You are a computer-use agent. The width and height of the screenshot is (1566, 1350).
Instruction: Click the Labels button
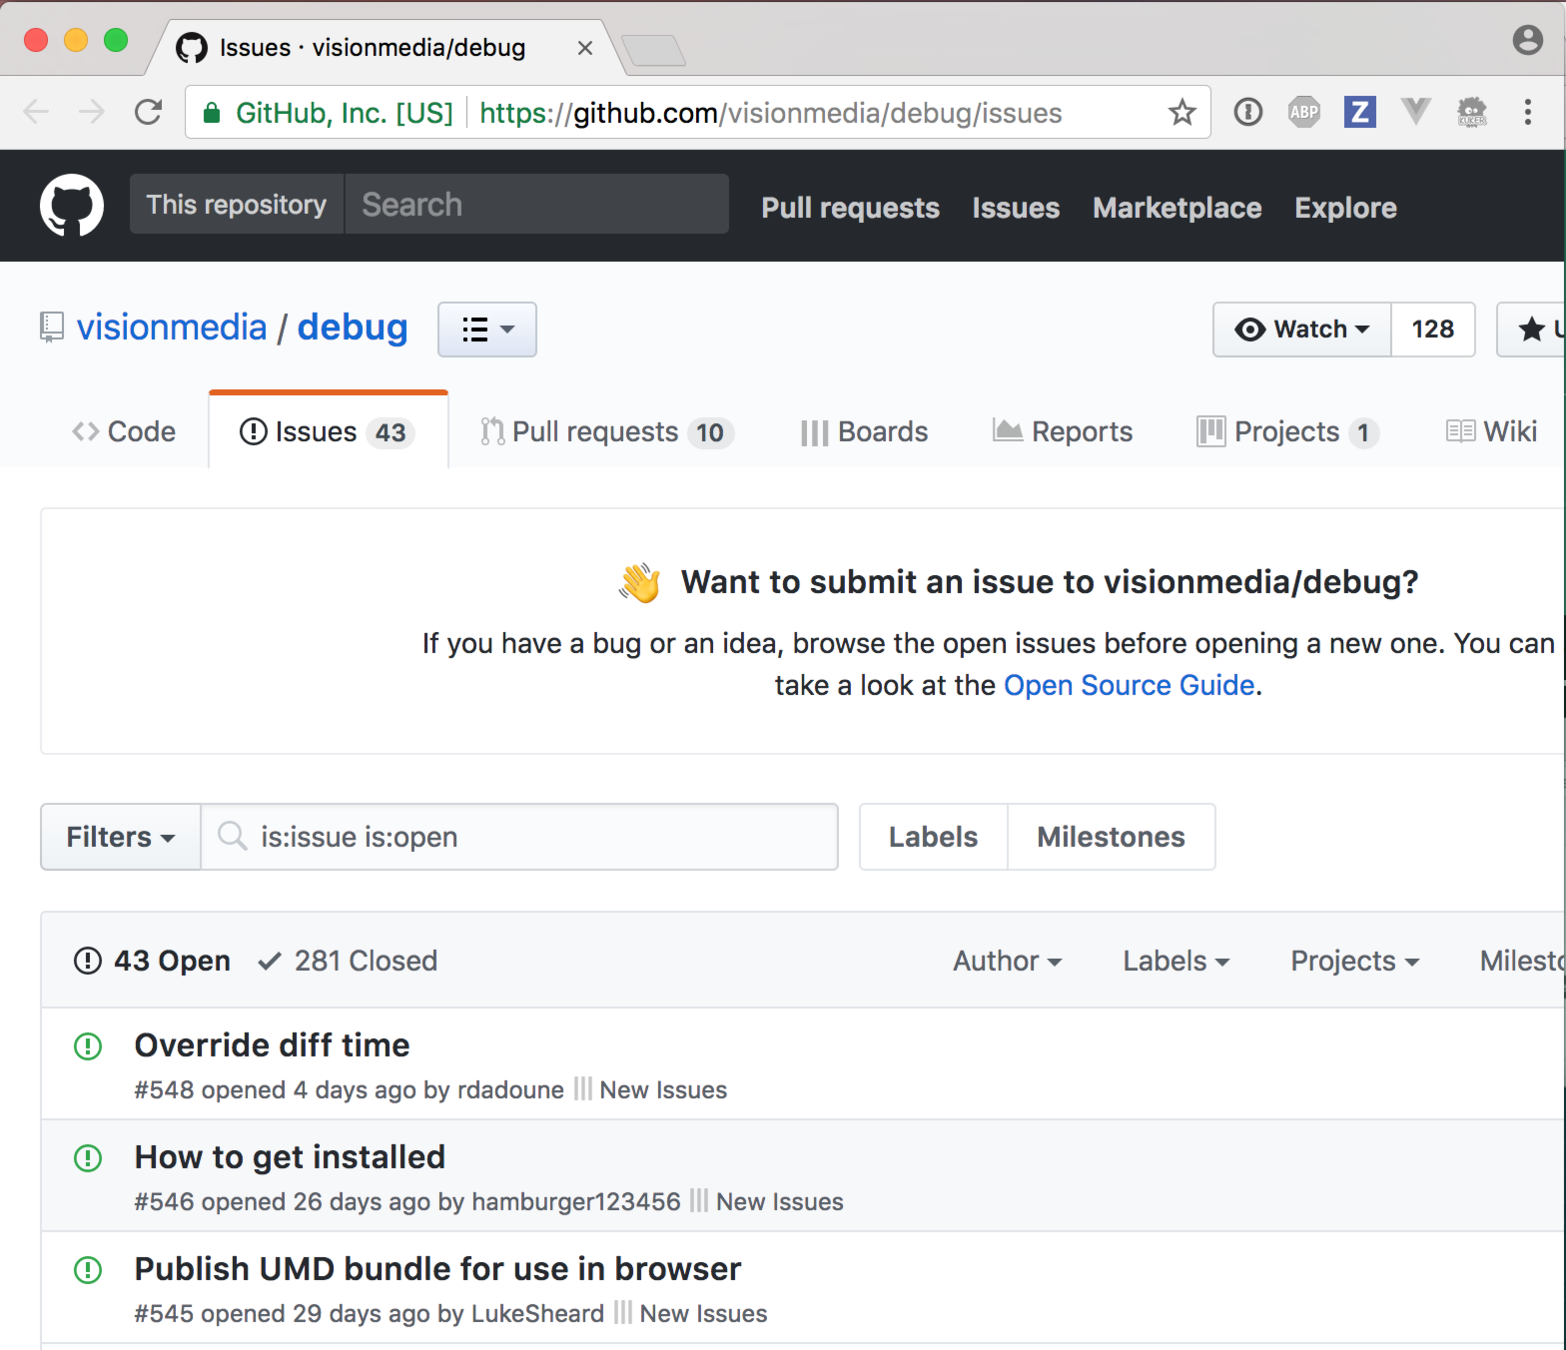933,837
